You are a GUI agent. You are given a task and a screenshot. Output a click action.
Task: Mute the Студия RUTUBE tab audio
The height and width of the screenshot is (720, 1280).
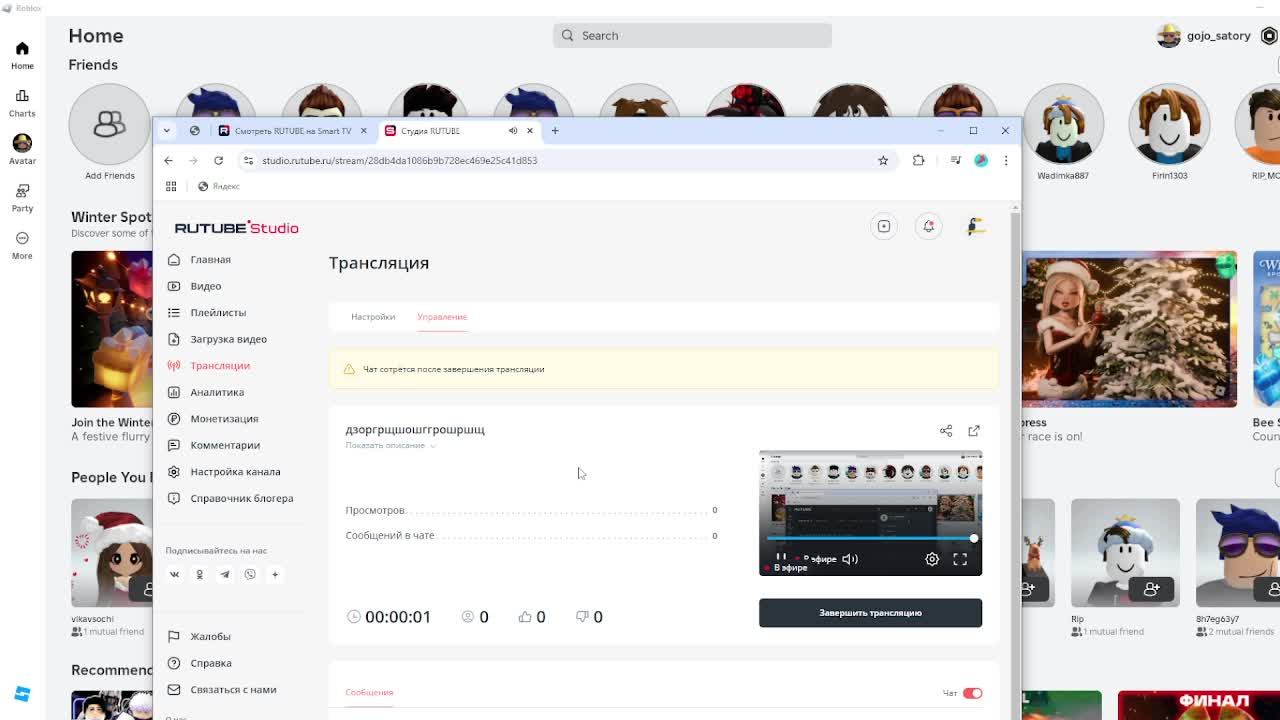(x=513, y=130)
